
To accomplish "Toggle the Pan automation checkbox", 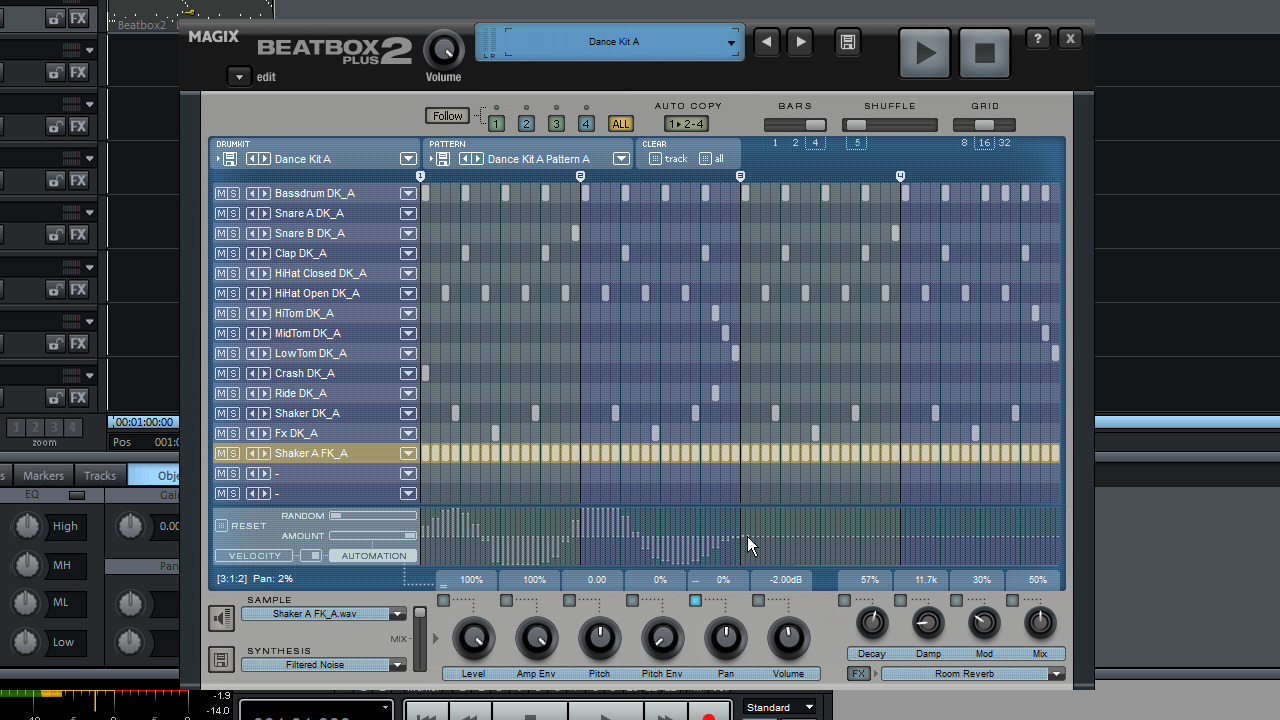I will 695,601.
